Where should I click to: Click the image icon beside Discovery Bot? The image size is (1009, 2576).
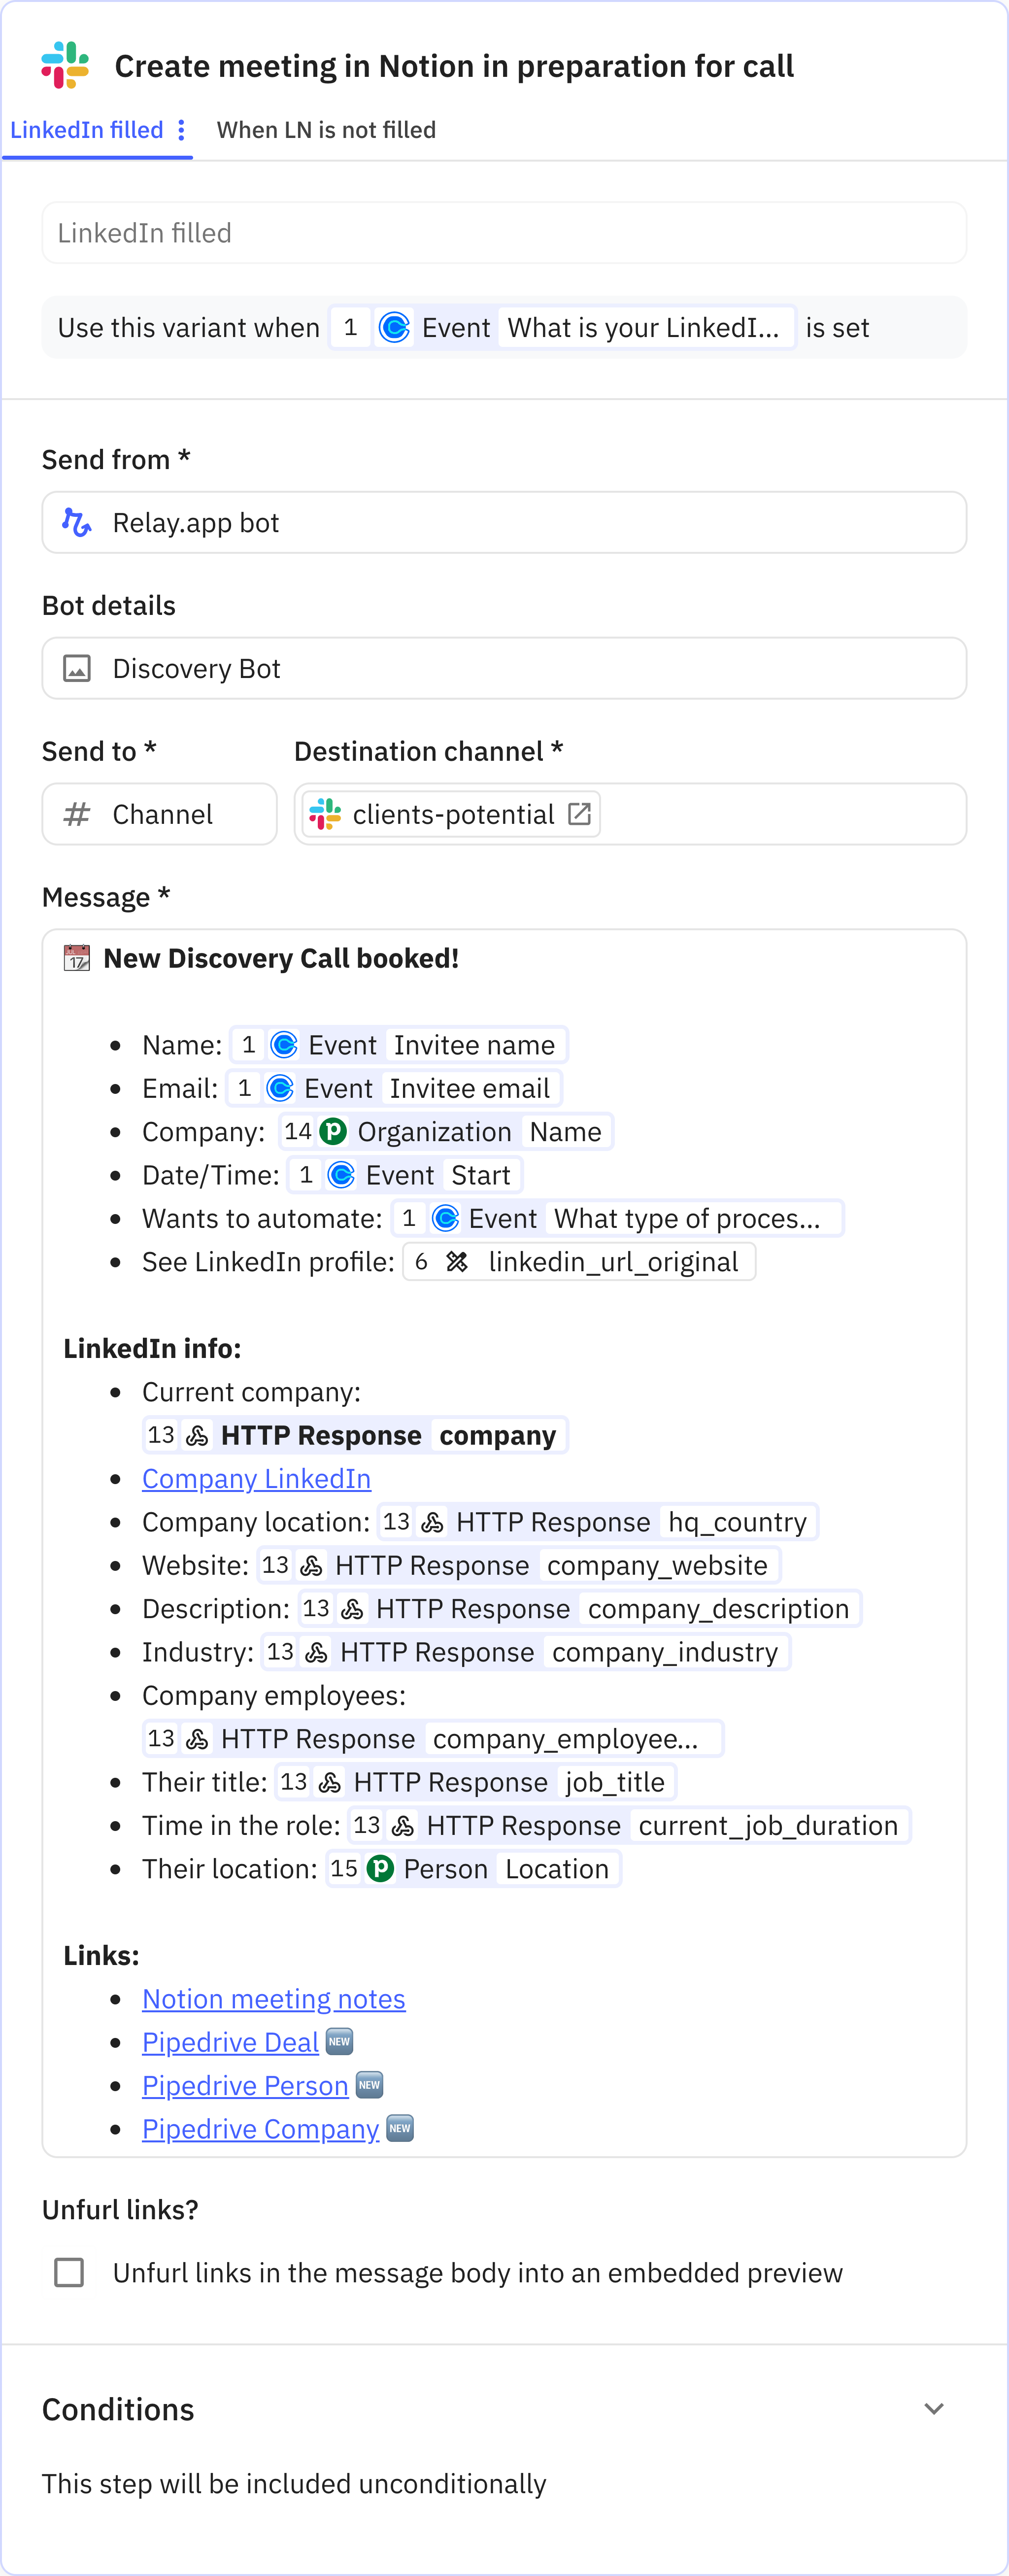[x=77, y=668]
